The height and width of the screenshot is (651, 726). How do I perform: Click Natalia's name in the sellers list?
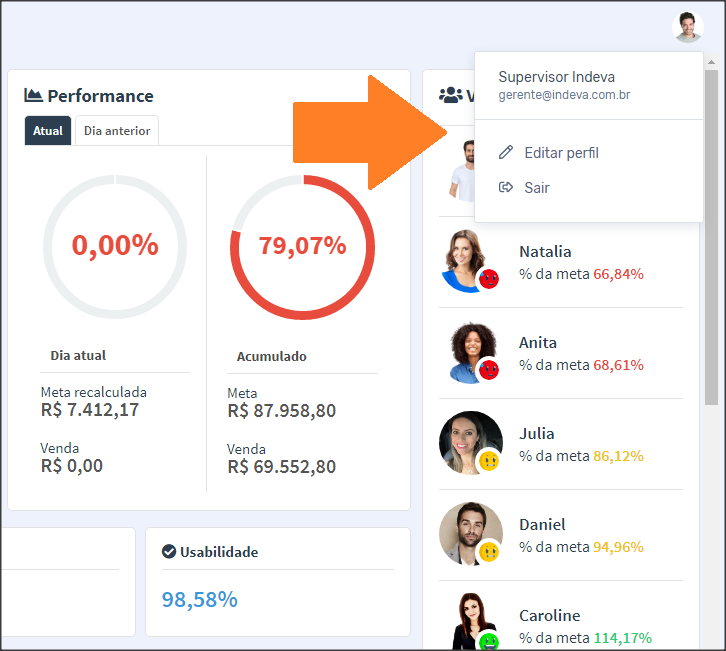pyautogui.click(x=545, y=252)
